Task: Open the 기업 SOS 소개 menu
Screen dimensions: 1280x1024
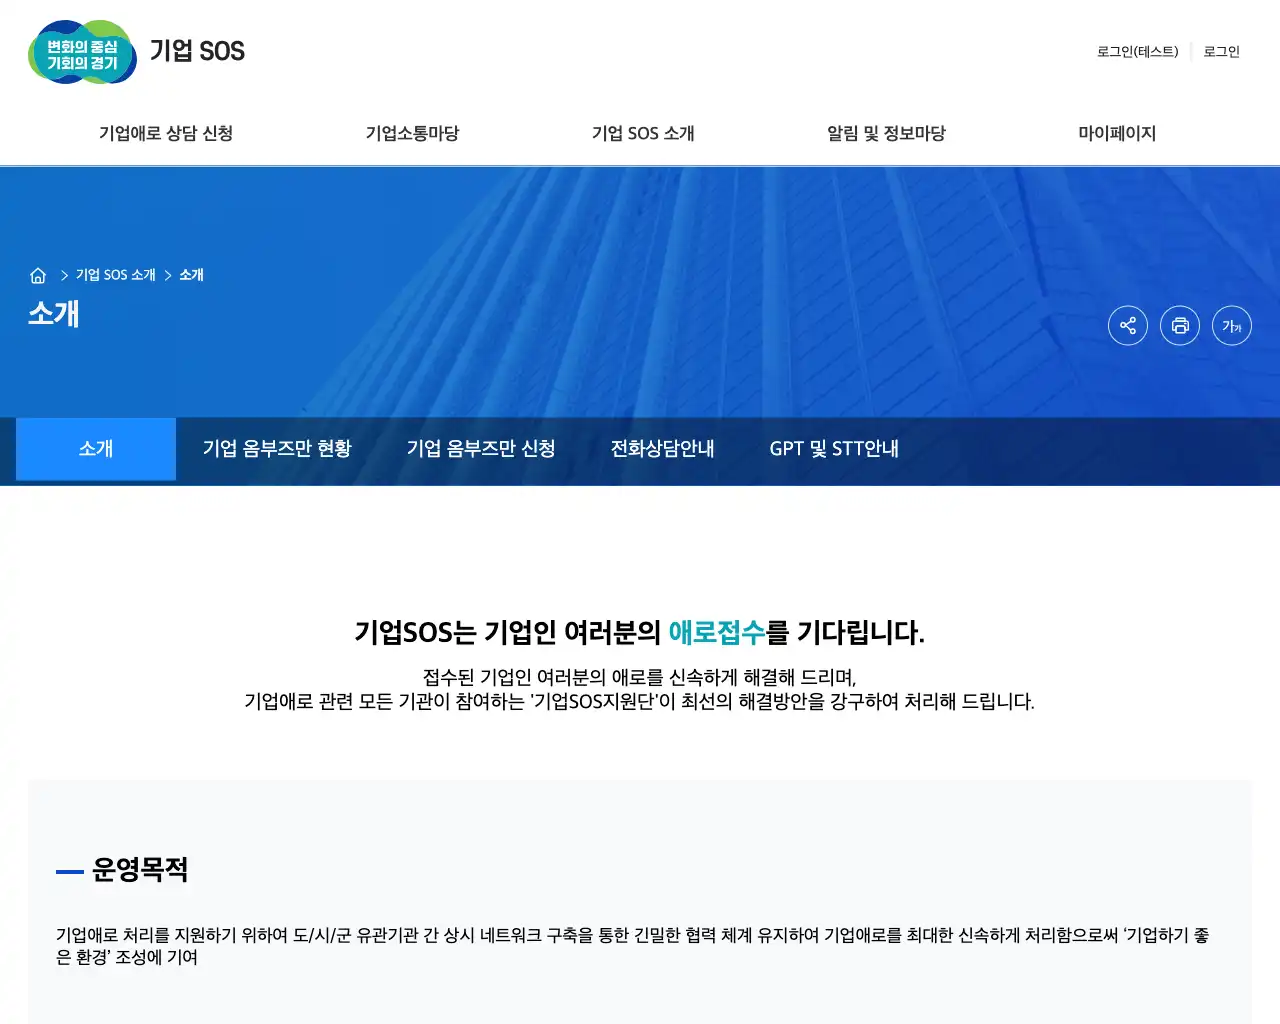Action: point(643,133)
